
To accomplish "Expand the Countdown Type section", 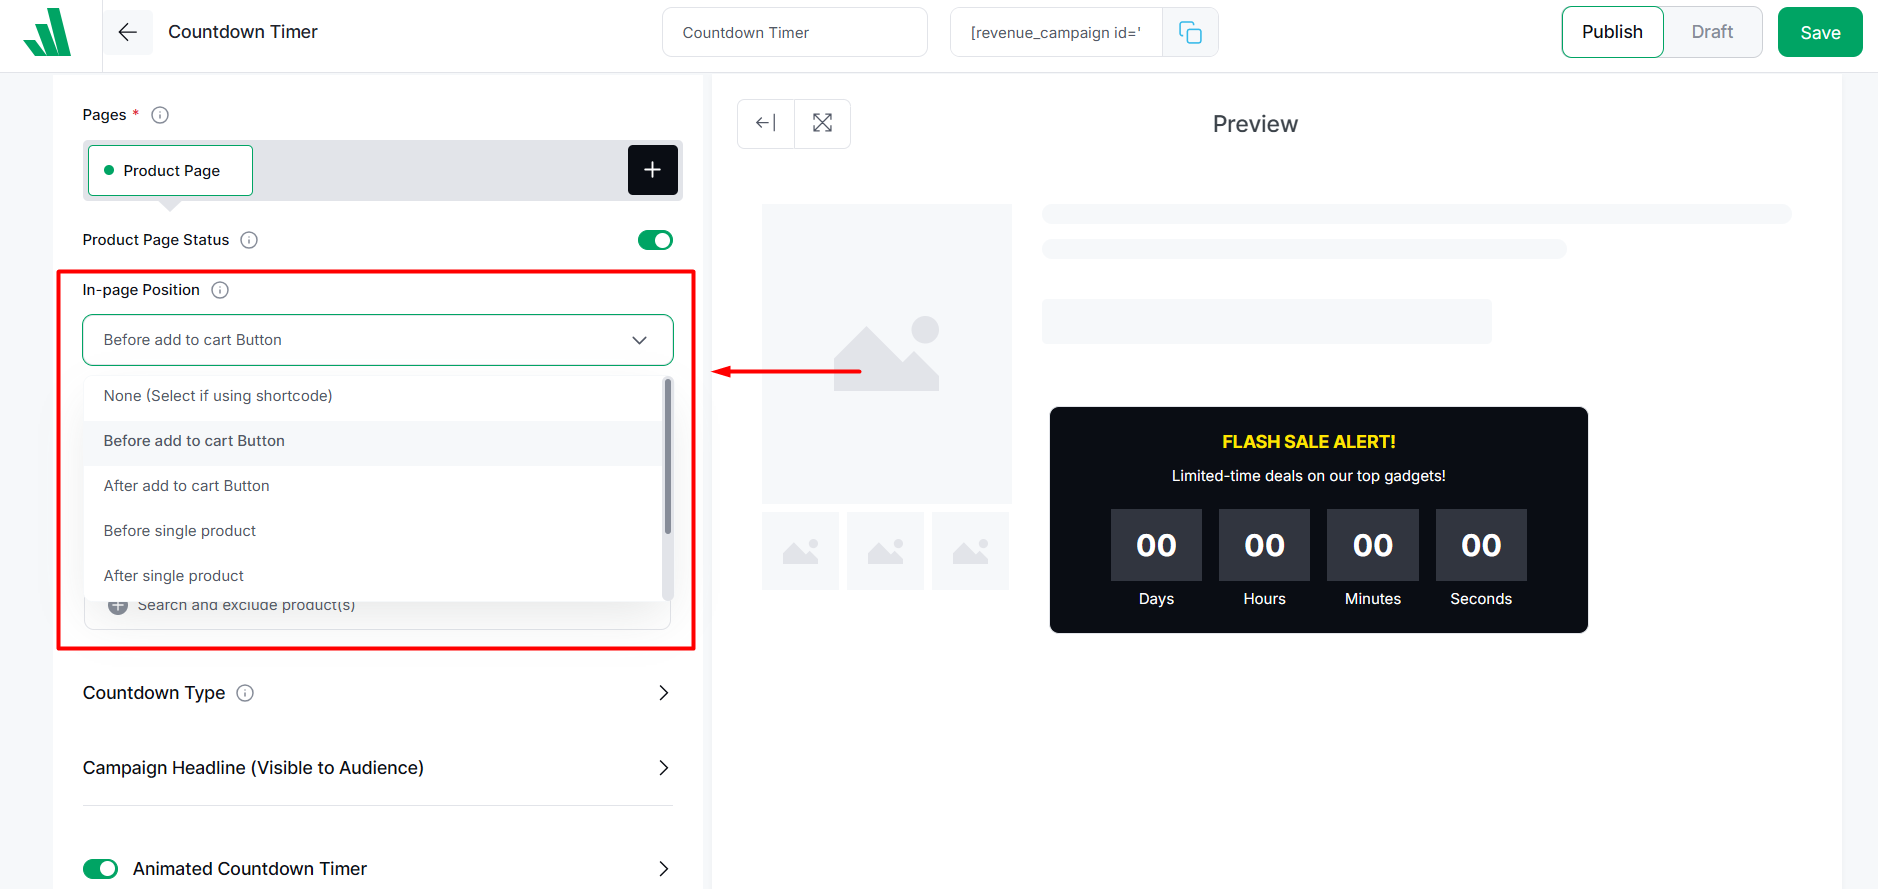I will (x=378, y=693).
